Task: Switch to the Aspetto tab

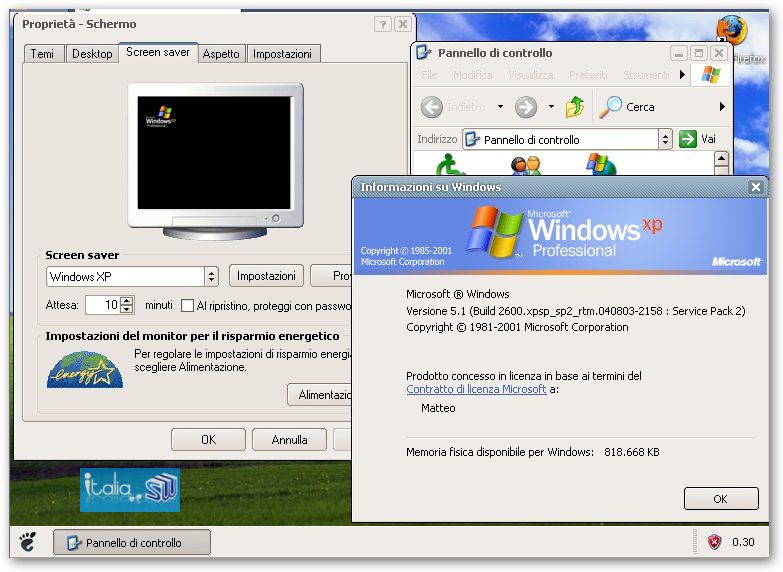Action: 221,54
